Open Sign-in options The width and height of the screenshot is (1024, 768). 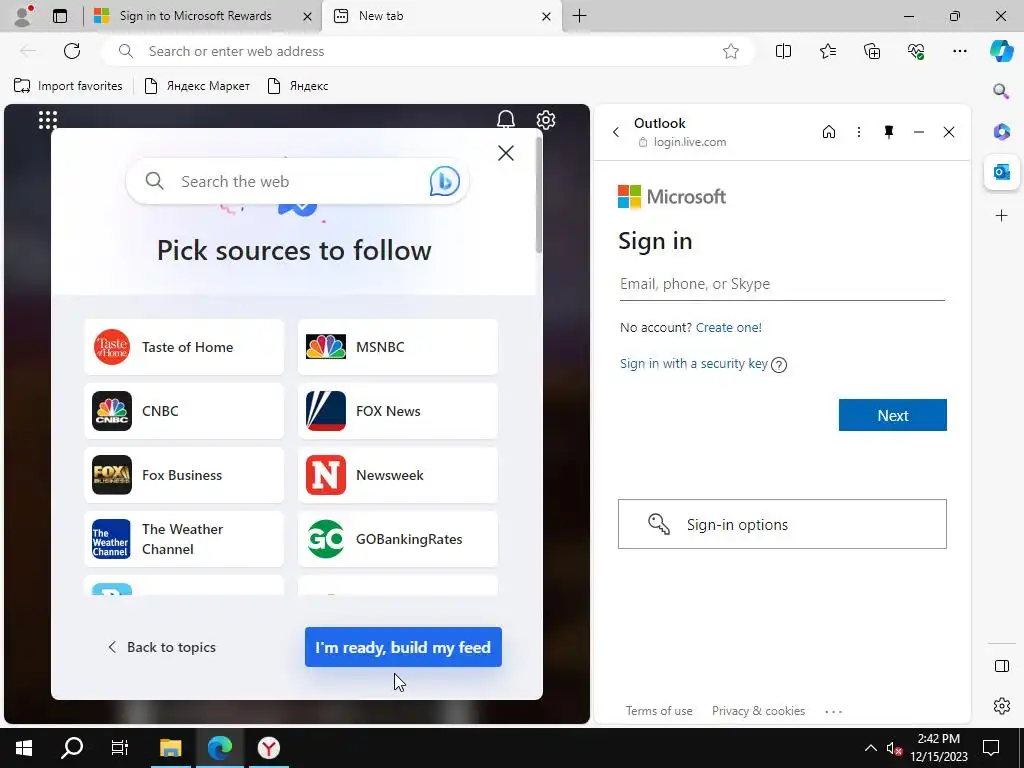click(782, 524)
